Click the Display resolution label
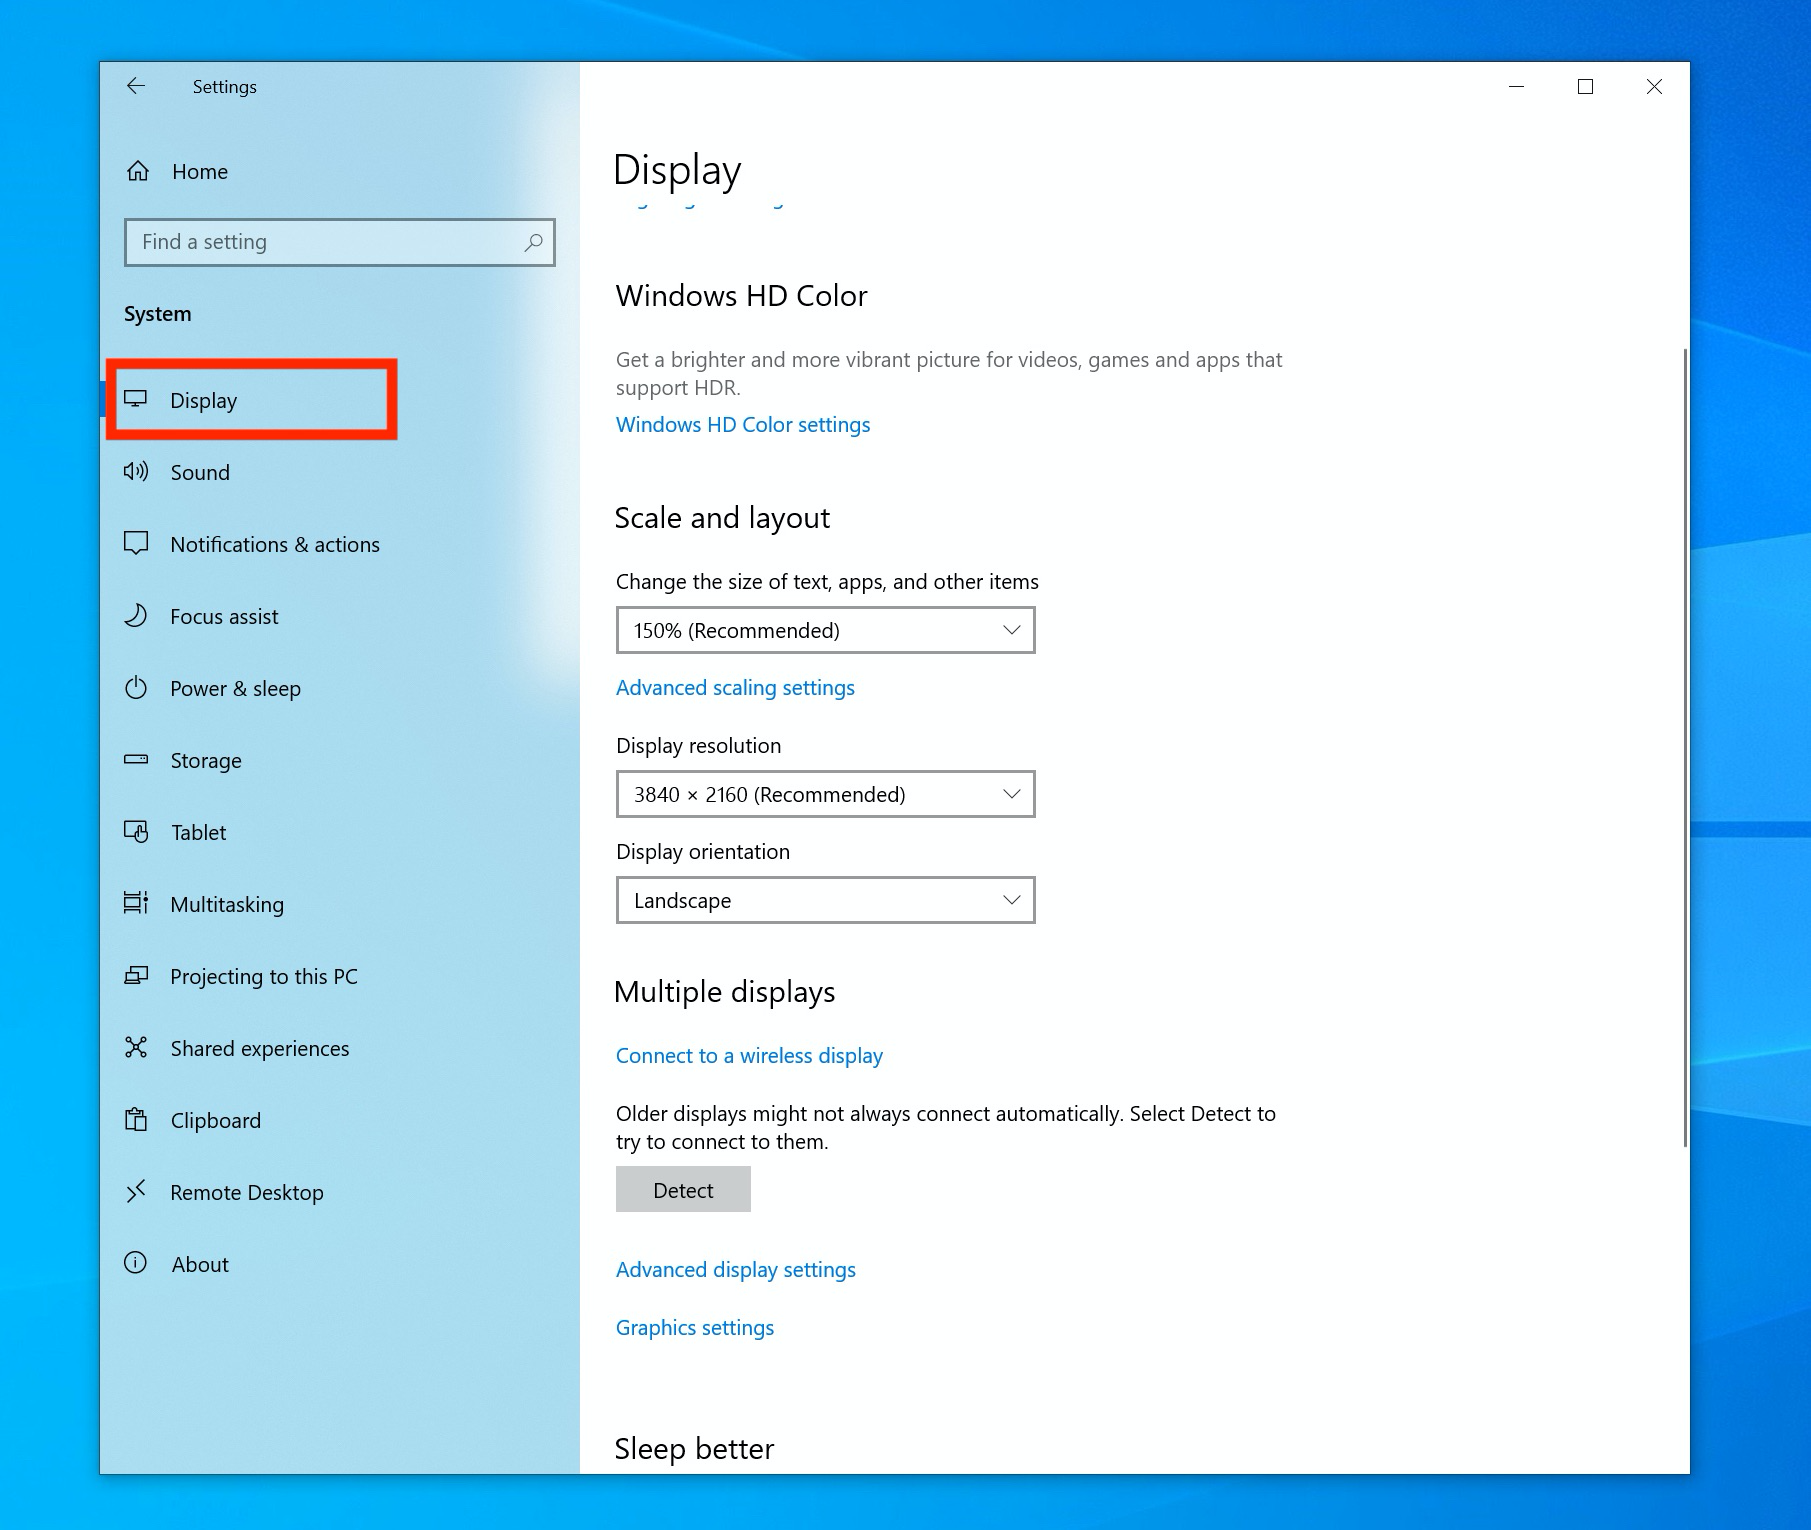The width and height of the screenshot is (1811, 1530). click(x=698, y=746)
